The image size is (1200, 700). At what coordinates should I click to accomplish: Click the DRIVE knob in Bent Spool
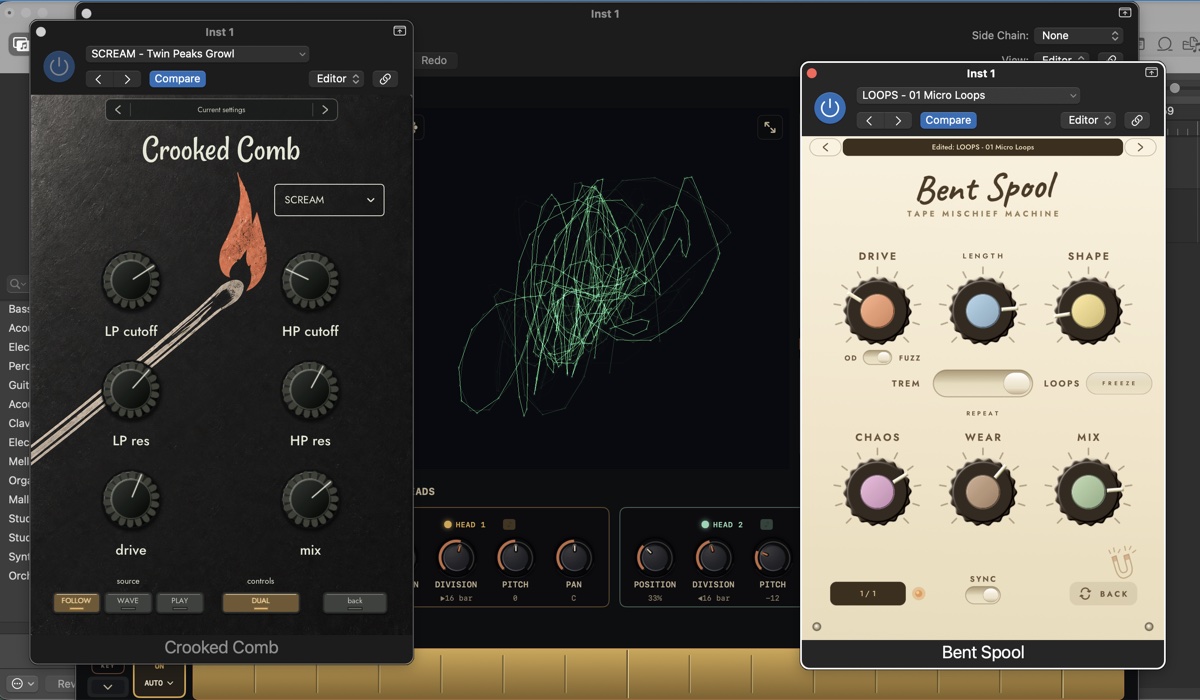click(x=877, y=311)
